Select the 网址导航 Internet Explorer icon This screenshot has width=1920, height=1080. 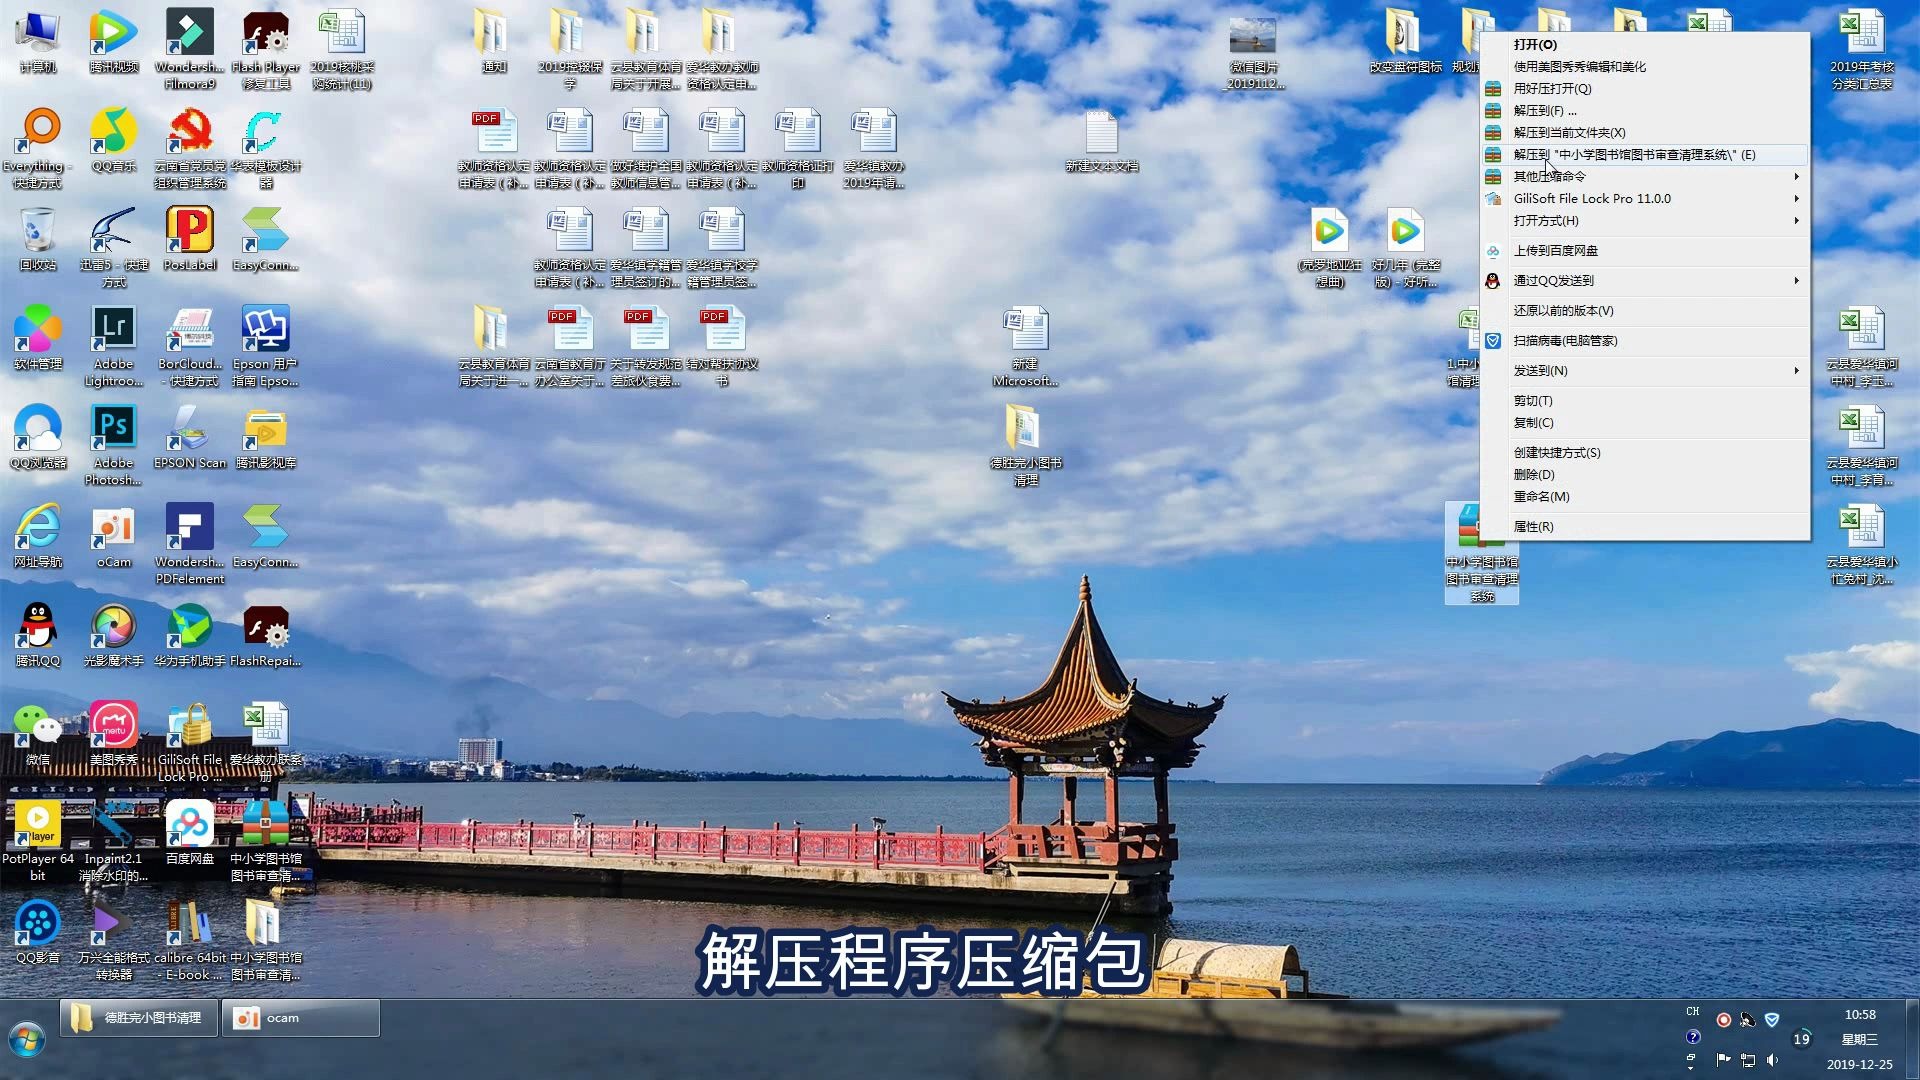click(x=38, y=538)
